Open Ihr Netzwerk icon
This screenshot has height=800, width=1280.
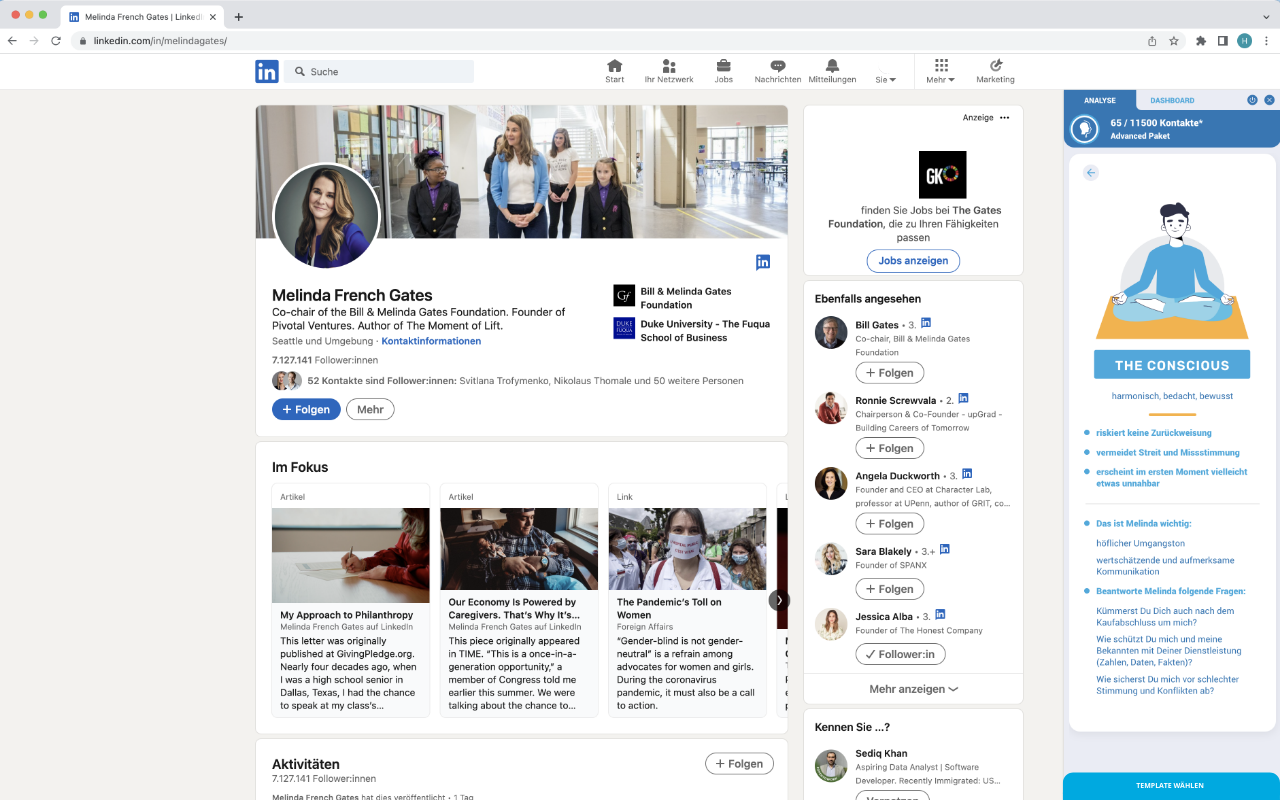pyautogui.click(x=669, y=66)
